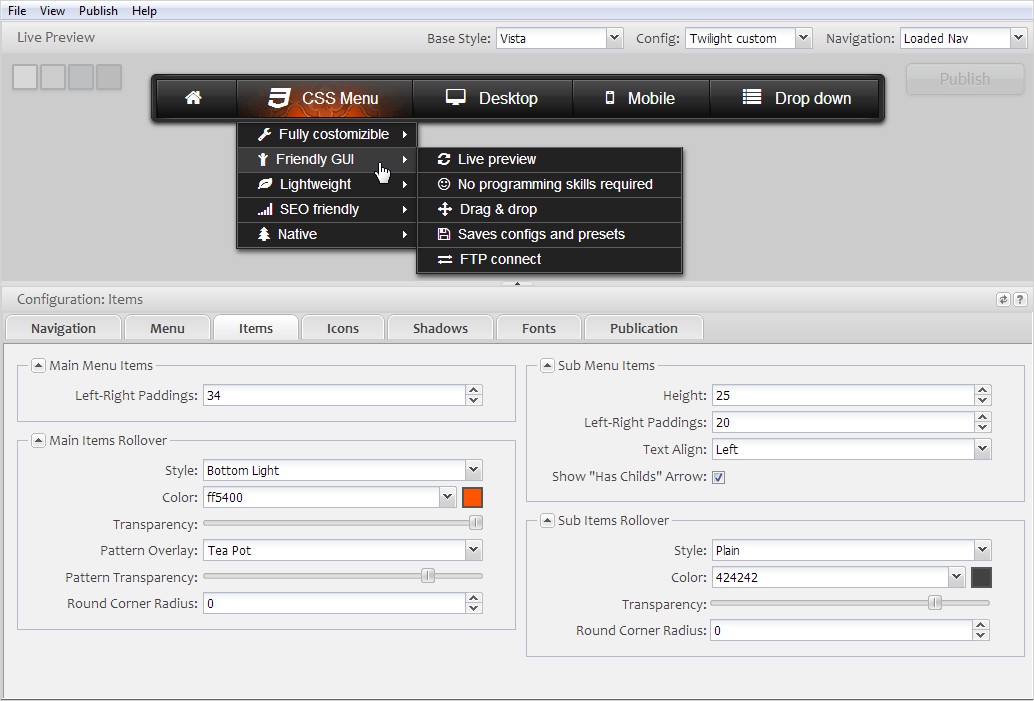Toggle the Show "Has Childs" Arrow checkbox
Viewport: 1034px width, 701px height.
[718, 477]
